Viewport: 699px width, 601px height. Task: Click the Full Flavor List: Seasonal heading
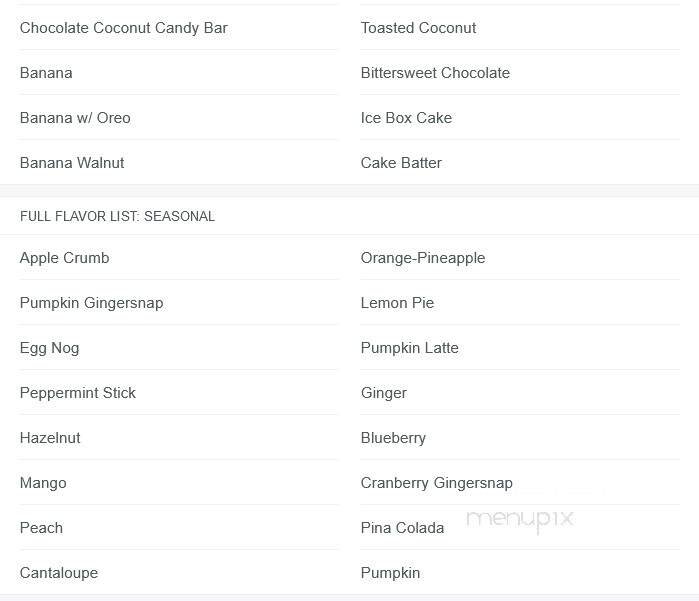[x=117, y=216]
